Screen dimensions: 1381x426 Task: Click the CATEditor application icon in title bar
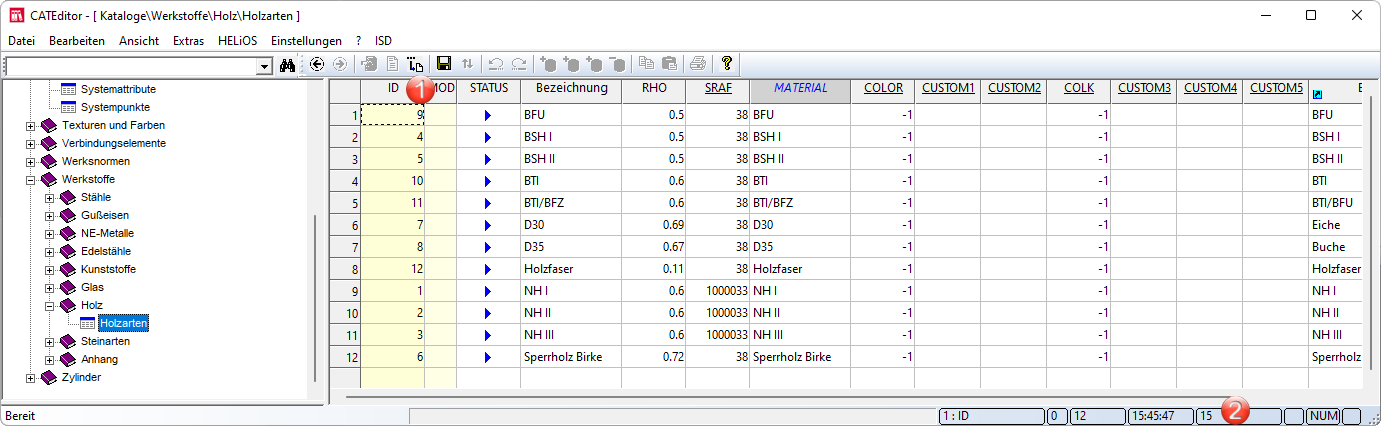16,15
